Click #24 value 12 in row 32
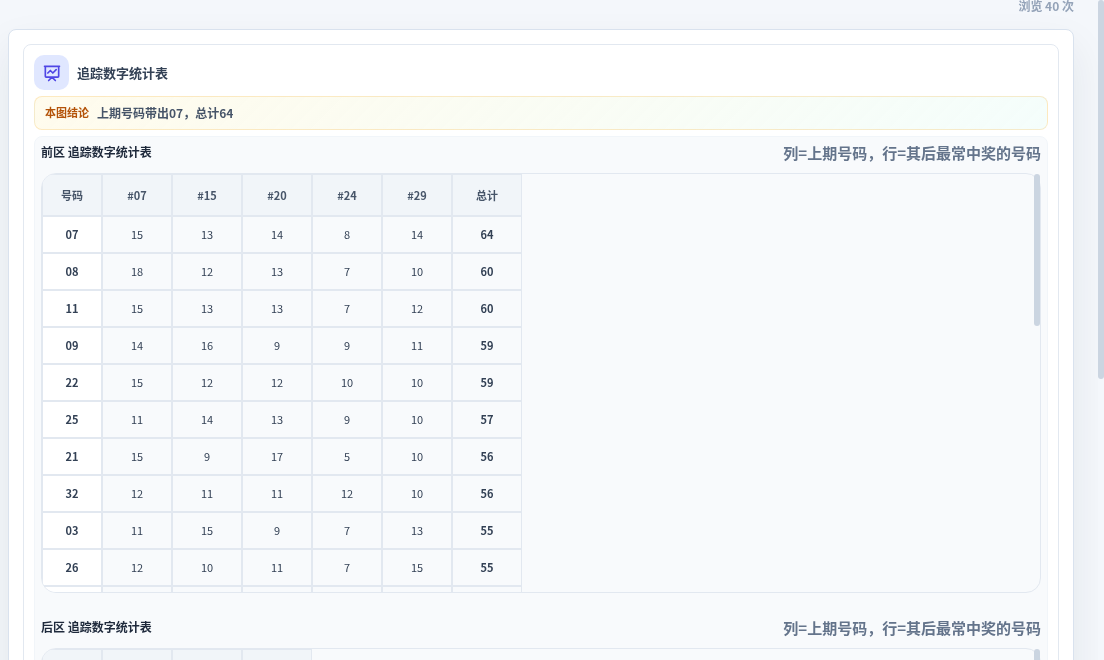1104x660 pixels. 347,494
